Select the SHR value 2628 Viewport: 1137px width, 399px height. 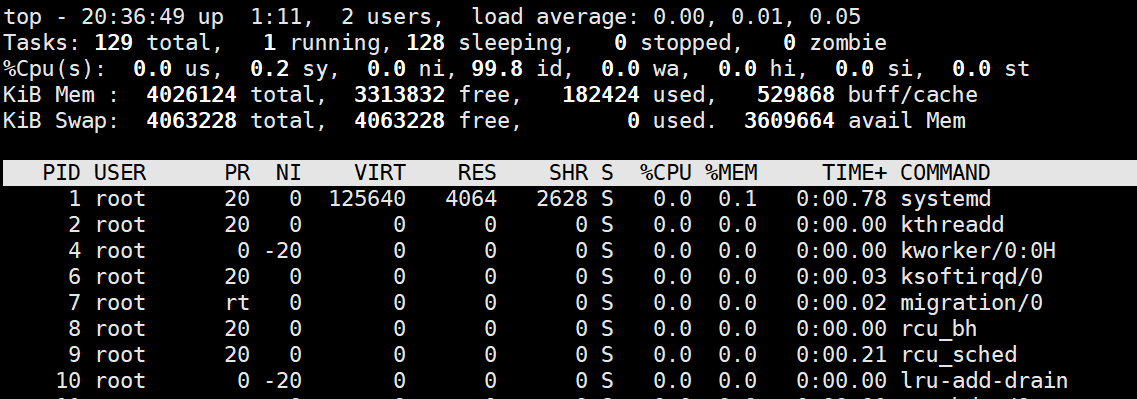click(562, 199)
